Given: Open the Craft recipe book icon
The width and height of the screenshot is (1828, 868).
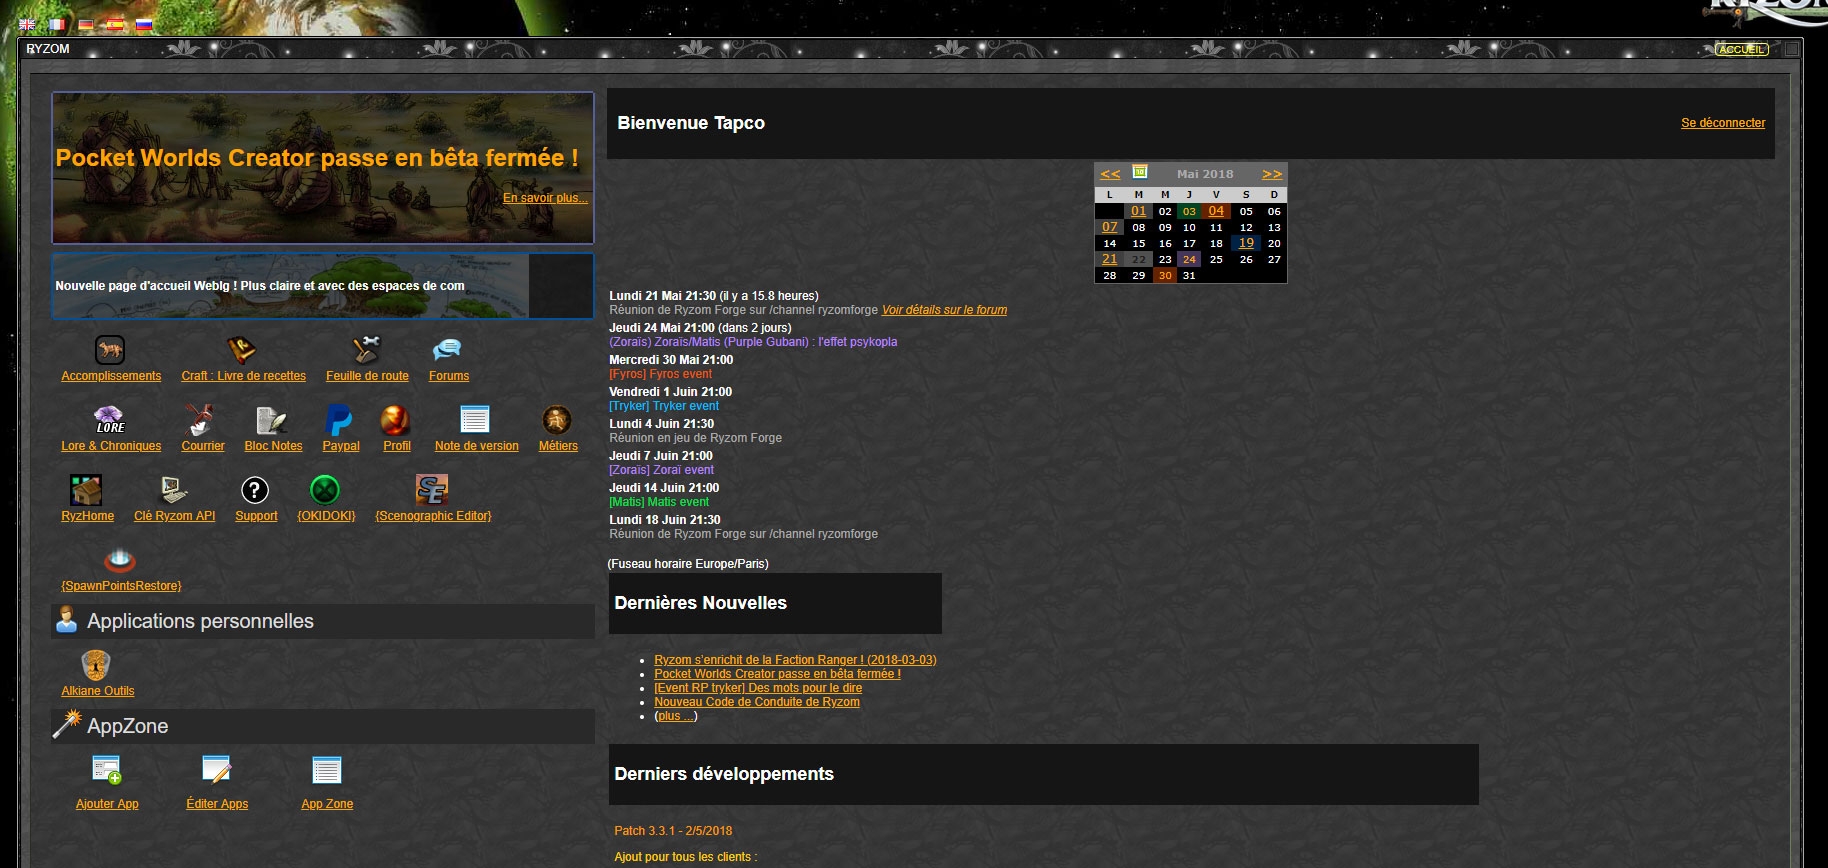Looking at the screenshot, I should [242, 350].
